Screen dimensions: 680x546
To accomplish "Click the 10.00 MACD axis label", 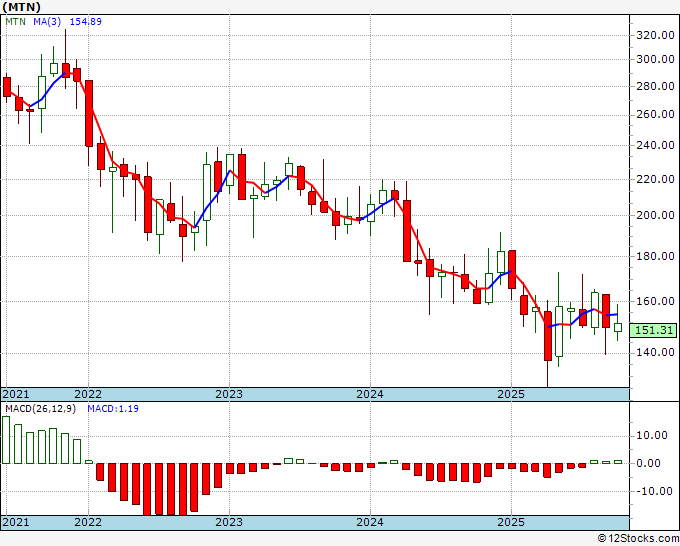I will [x=652, y=435].
